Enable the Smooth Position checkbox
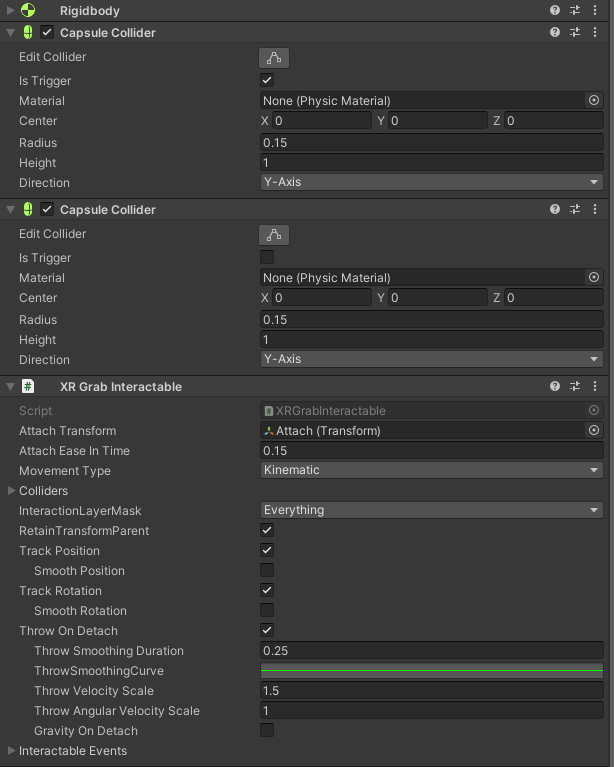The height and width of the screenshot is (767, 614). 267,571
